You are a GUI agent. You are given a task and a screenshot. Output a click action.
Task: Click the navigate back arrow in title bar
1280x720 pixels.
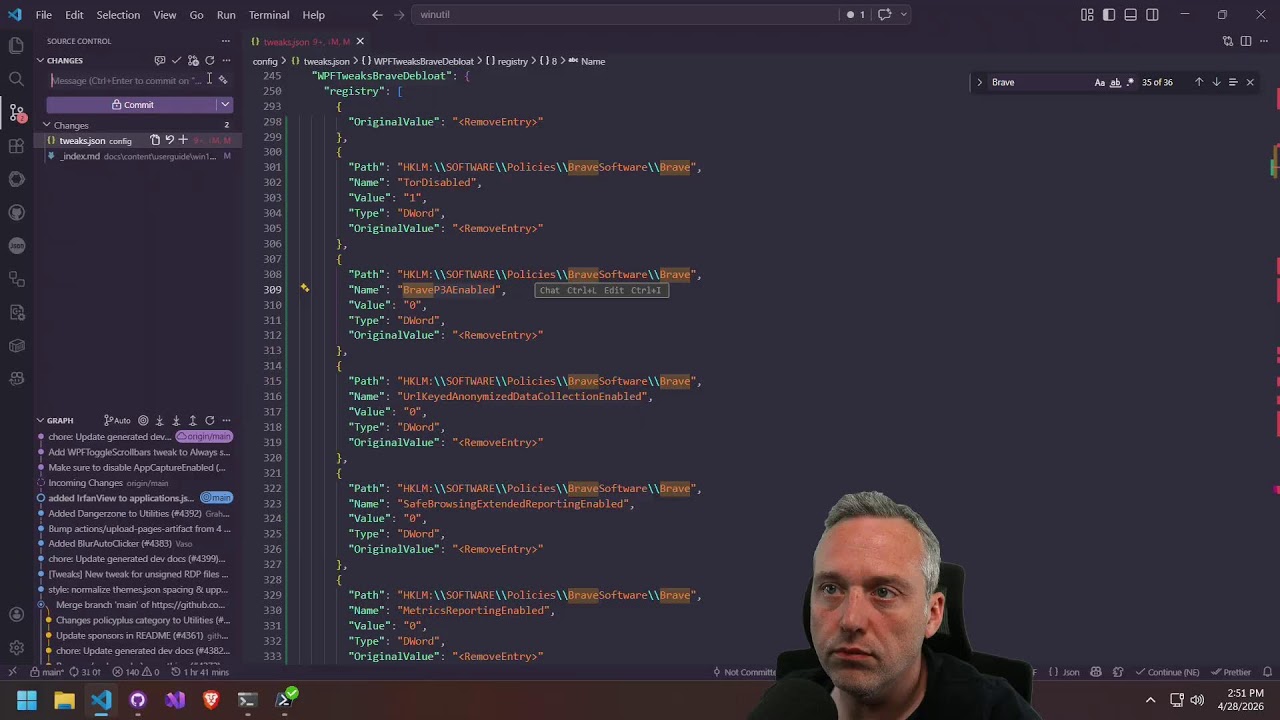pyautogui.click(x=377, y=15)
